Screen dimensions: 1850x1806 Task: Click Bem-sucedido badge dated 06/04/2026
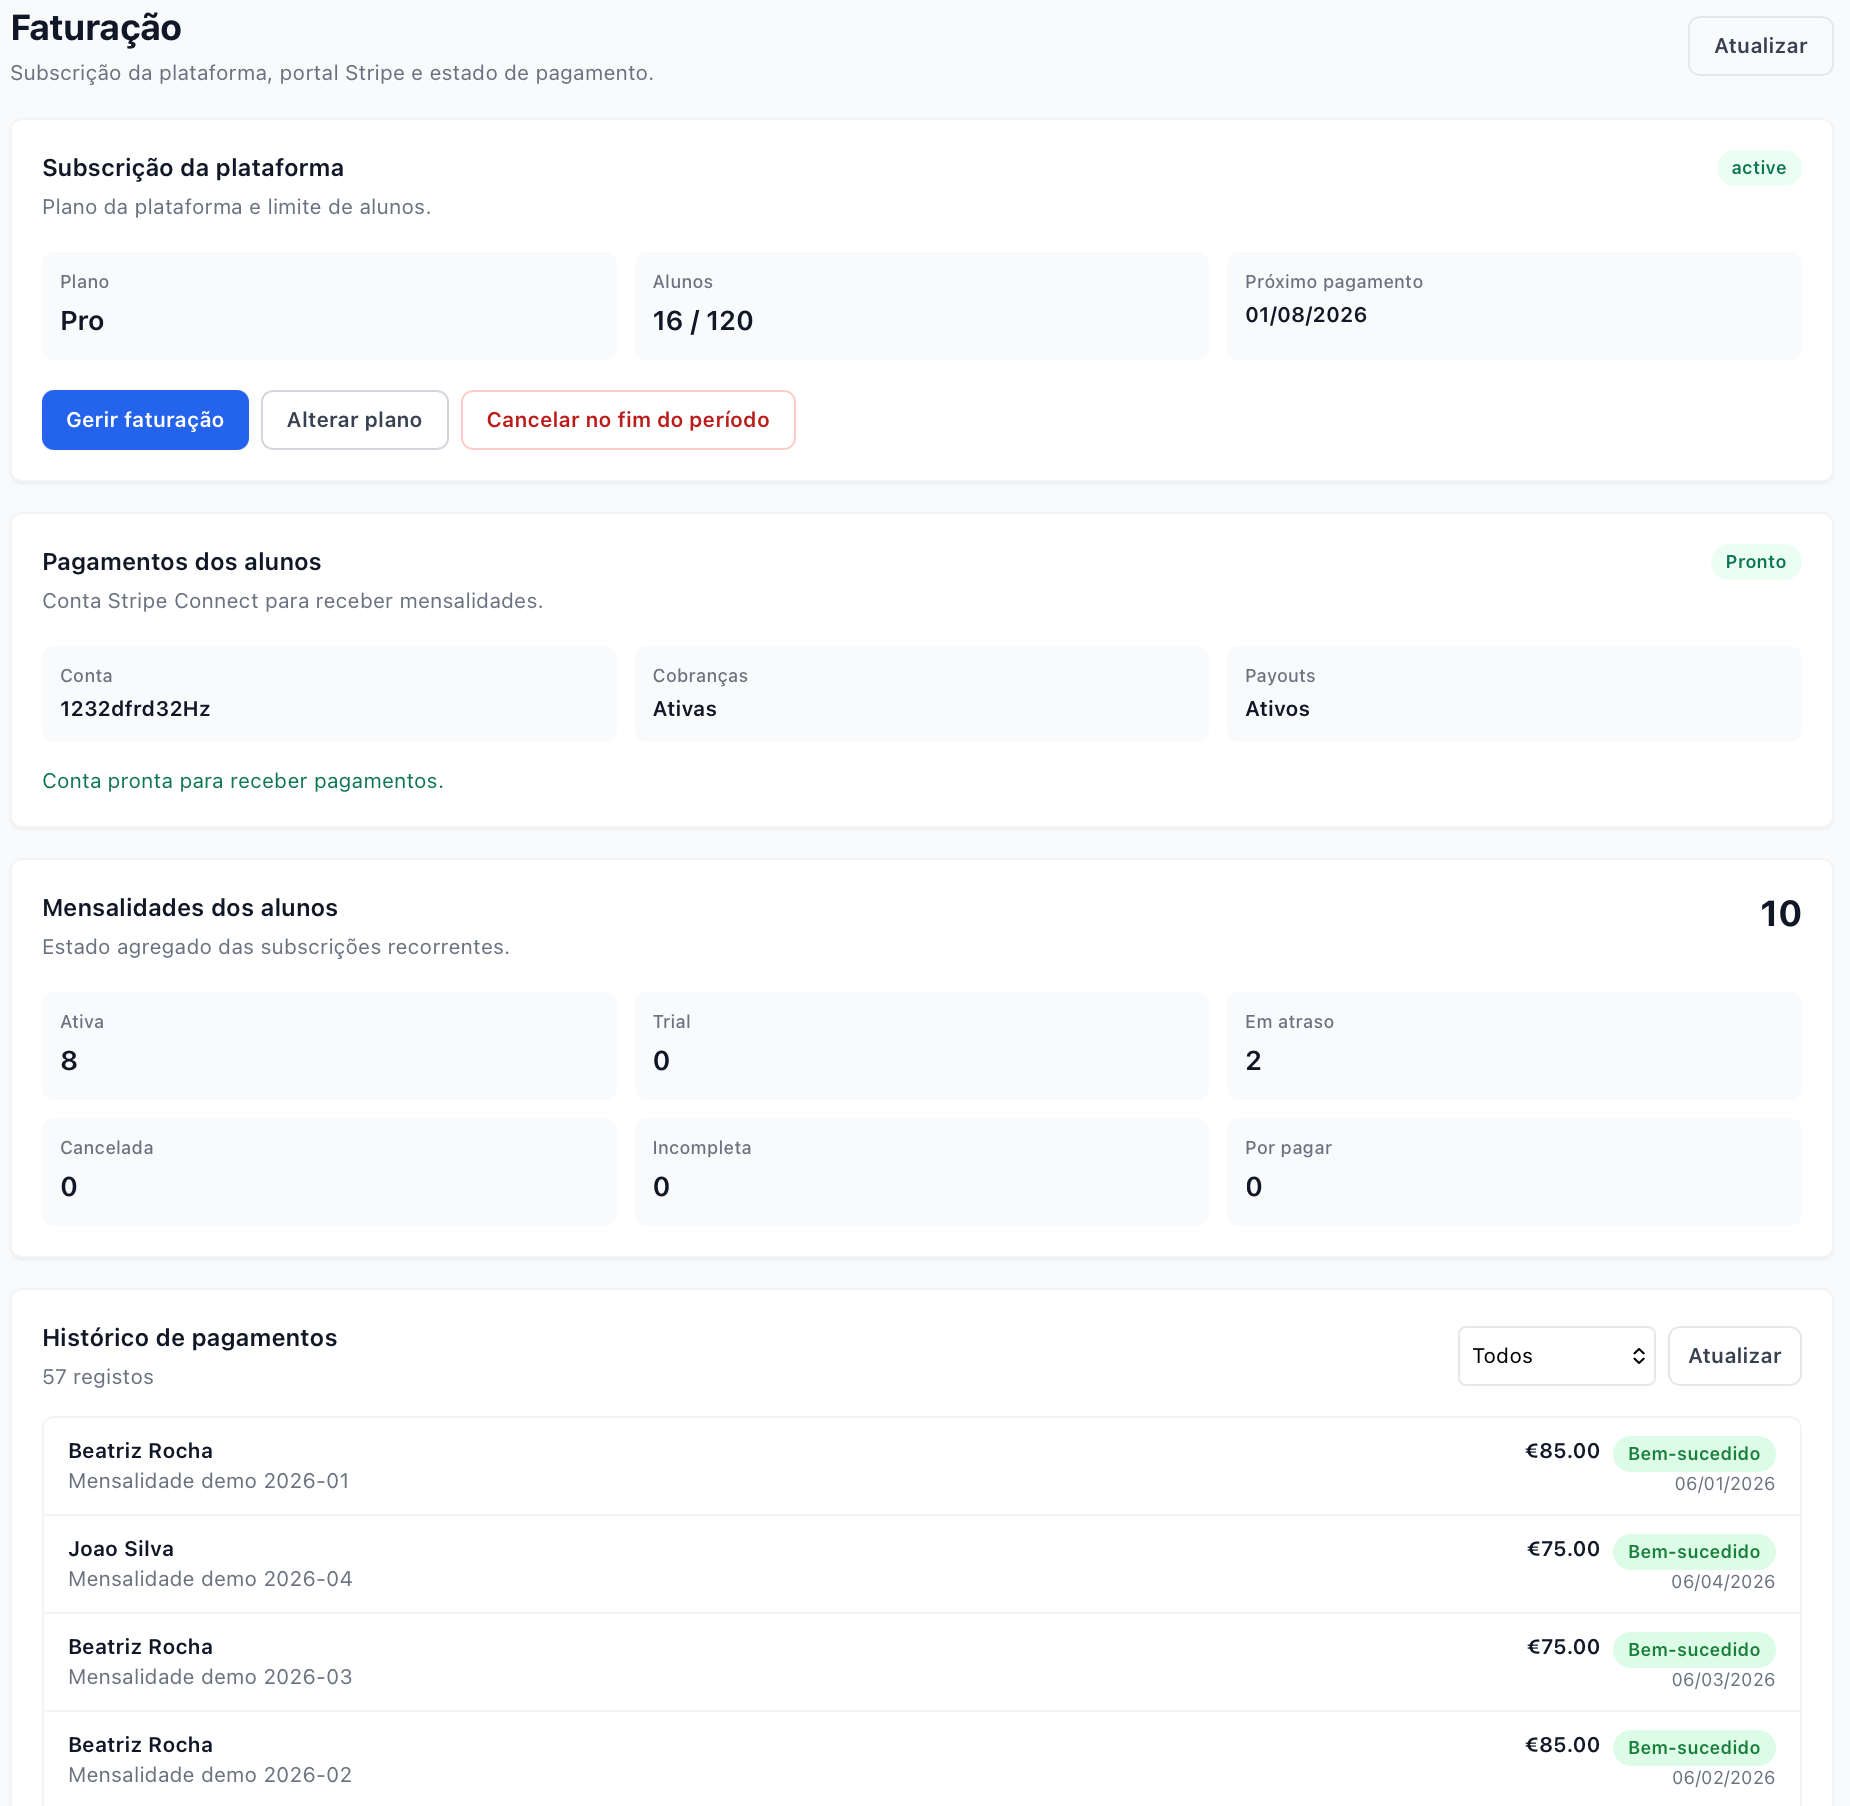(1694, 1552)
